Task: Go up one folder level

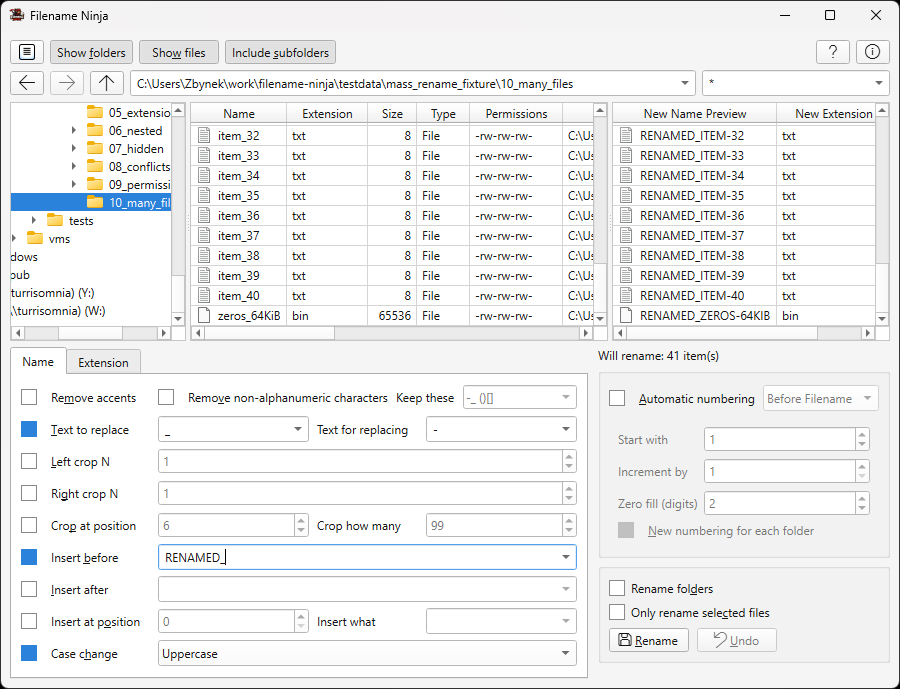Action: click(x=107, y=83)
